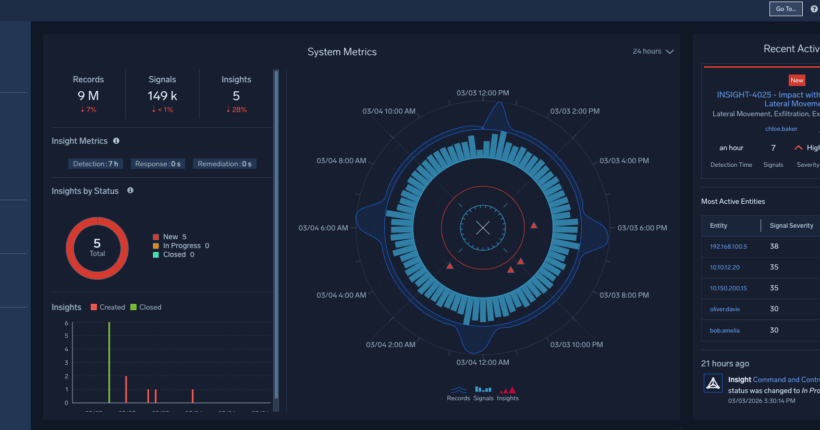820x430 pixels.
Task: Click the Detection: 7 h badge
Action: point(95,164)
